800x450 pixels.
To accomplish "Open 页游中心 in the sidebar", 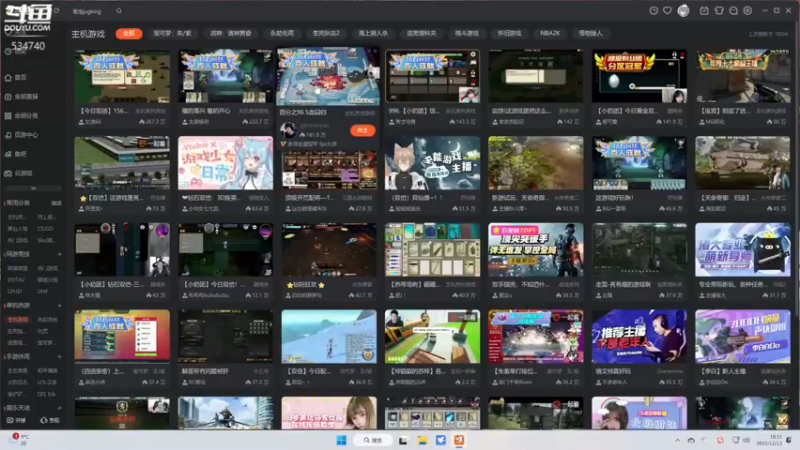I will [x=21, y=135].
